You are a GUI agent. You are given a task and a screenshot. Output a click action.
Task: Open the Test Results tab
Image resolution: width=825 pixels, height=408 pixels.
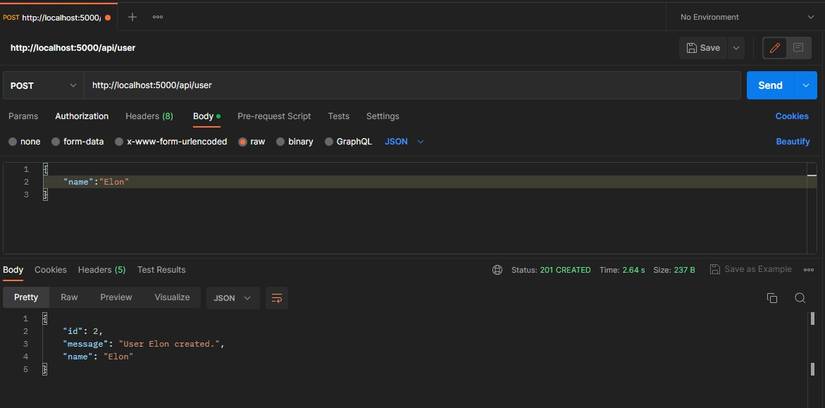162,270
